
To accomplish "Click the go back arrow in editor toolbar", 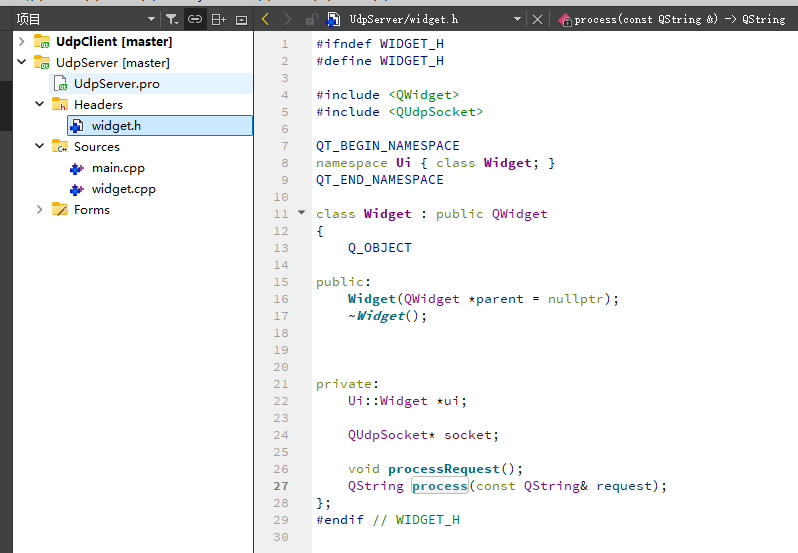I will point(265,19).
